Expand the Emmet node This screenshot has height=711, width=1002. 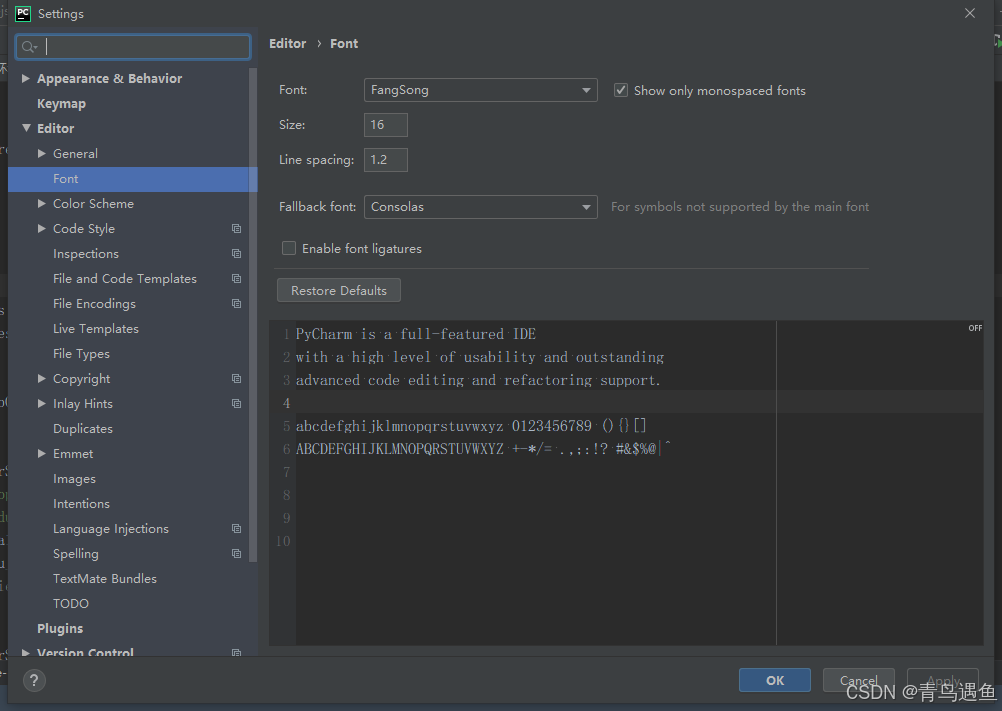coord(42,453)
